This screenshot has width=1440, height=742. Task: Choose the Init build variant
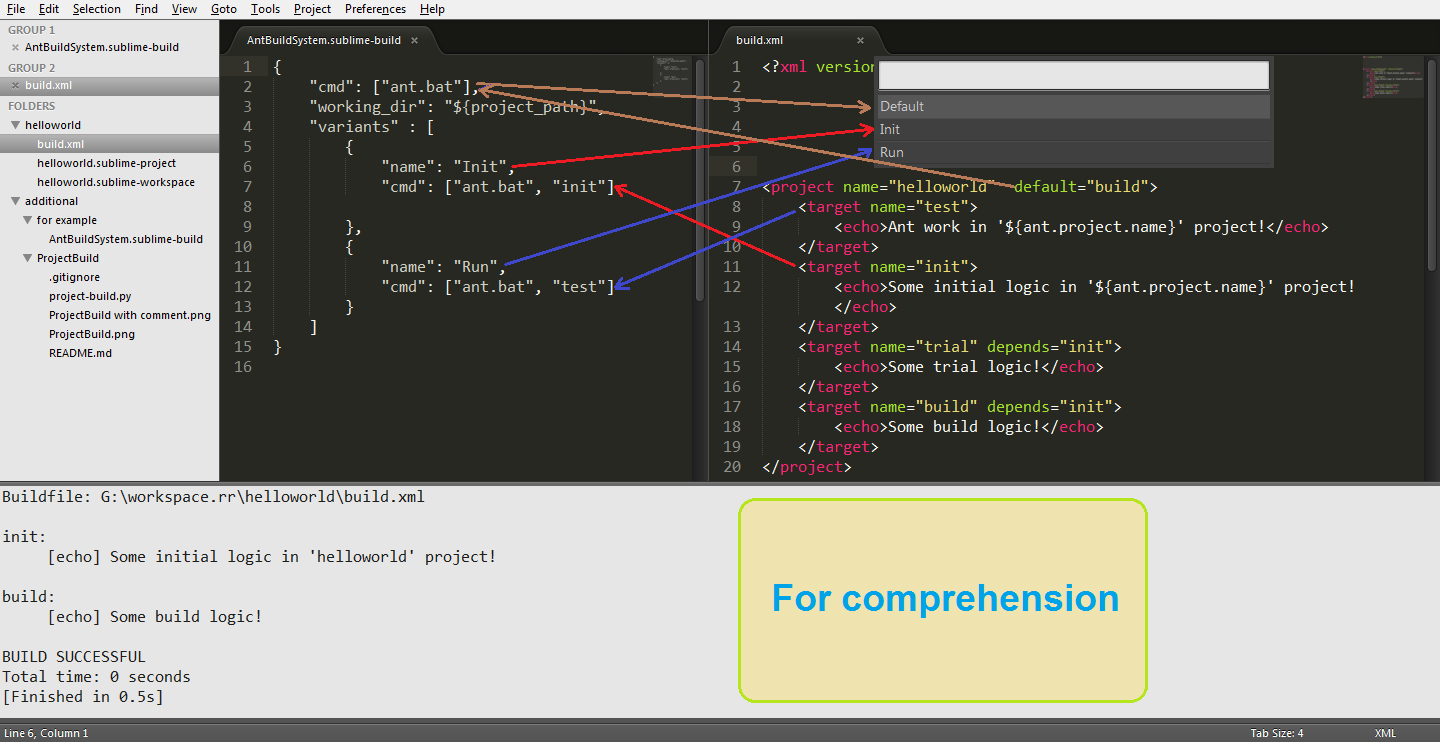(x=1074, y=129)
